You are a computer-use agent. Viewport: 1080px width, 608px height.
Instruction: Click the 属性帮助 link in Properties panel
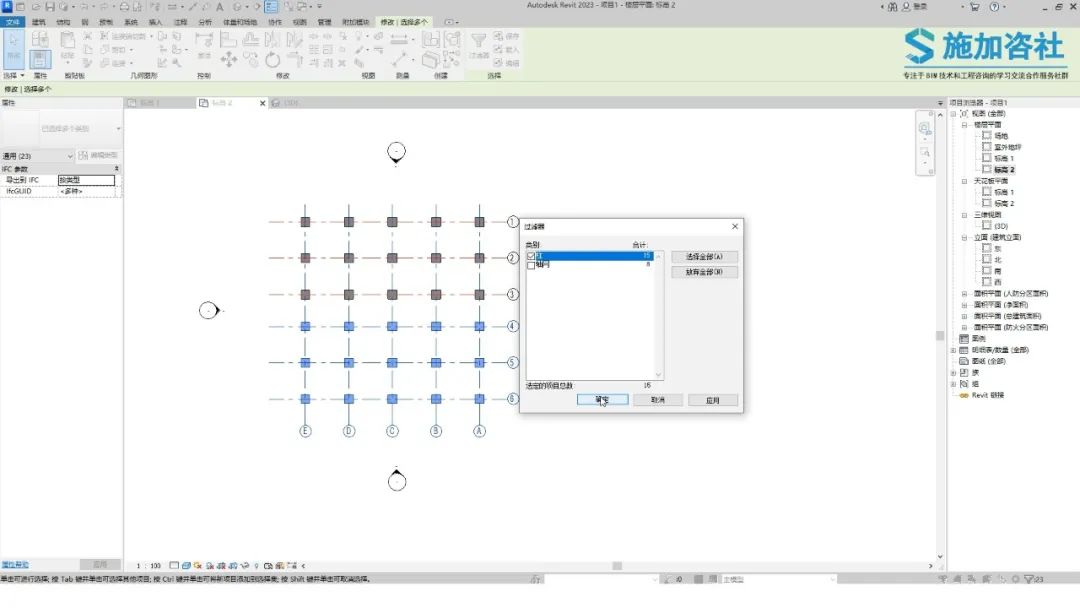click(x=15, y=565)
